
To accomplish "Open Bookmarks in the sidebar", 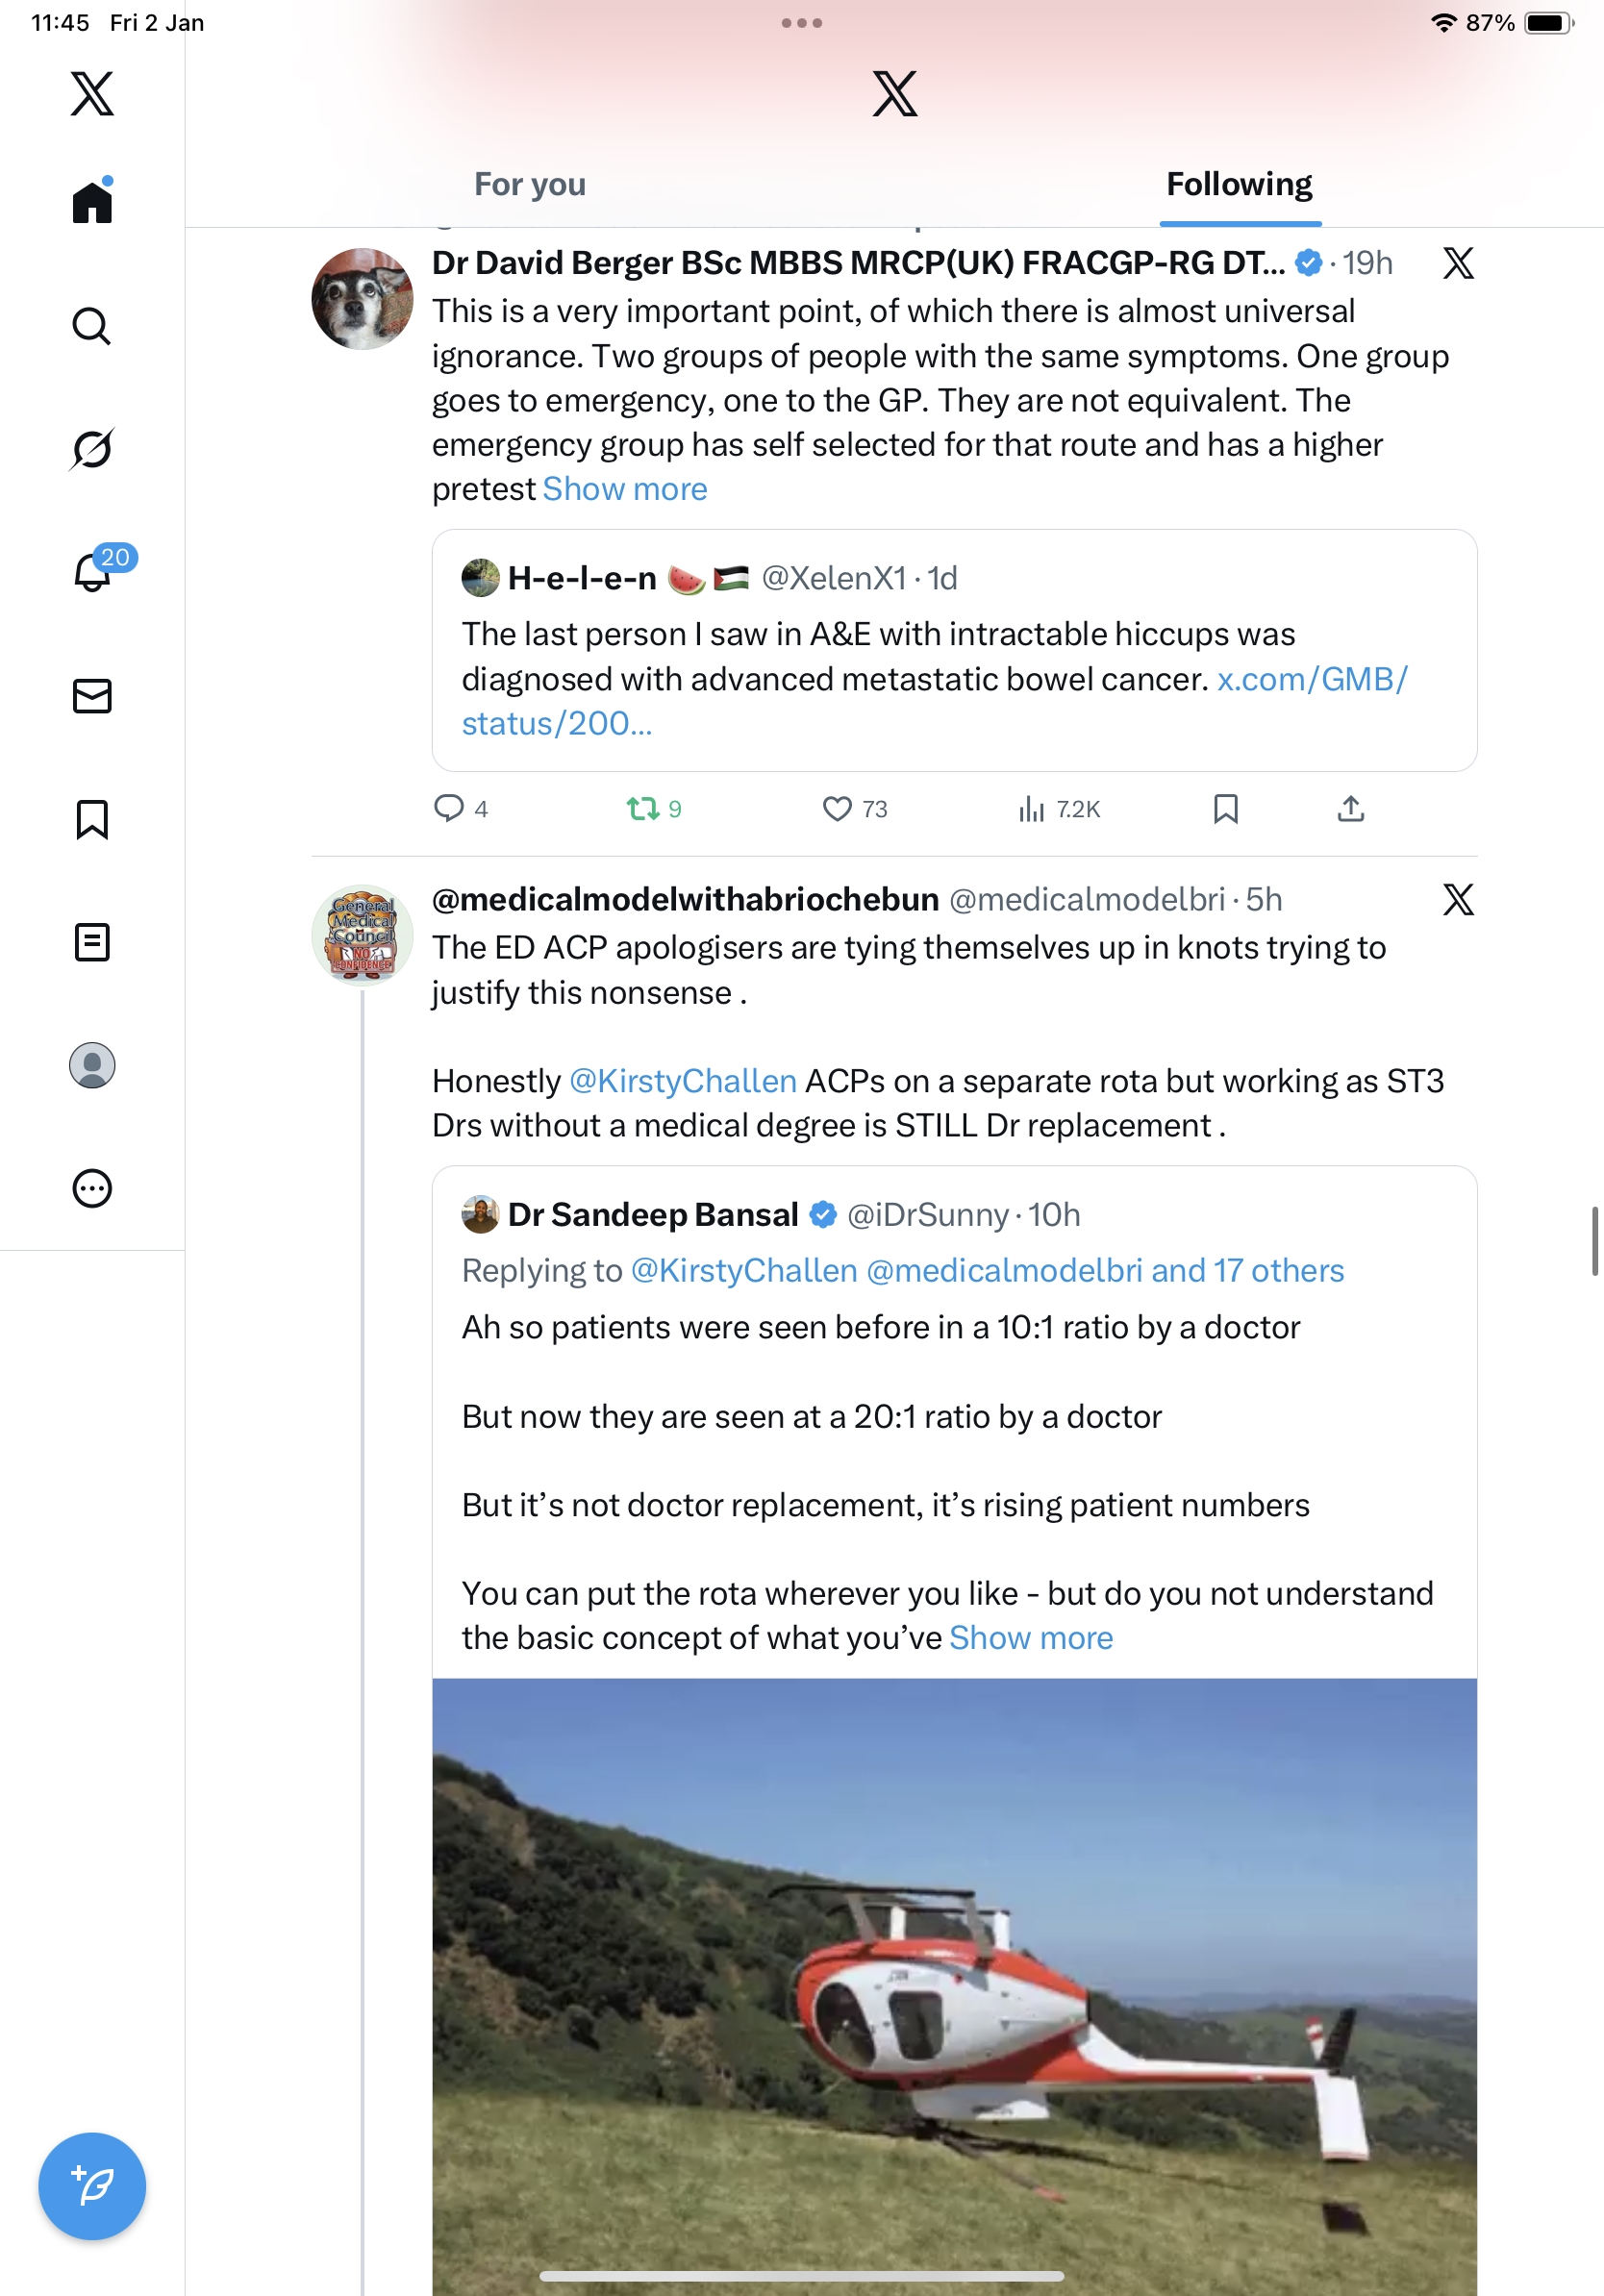I will (x=92, y=819).
